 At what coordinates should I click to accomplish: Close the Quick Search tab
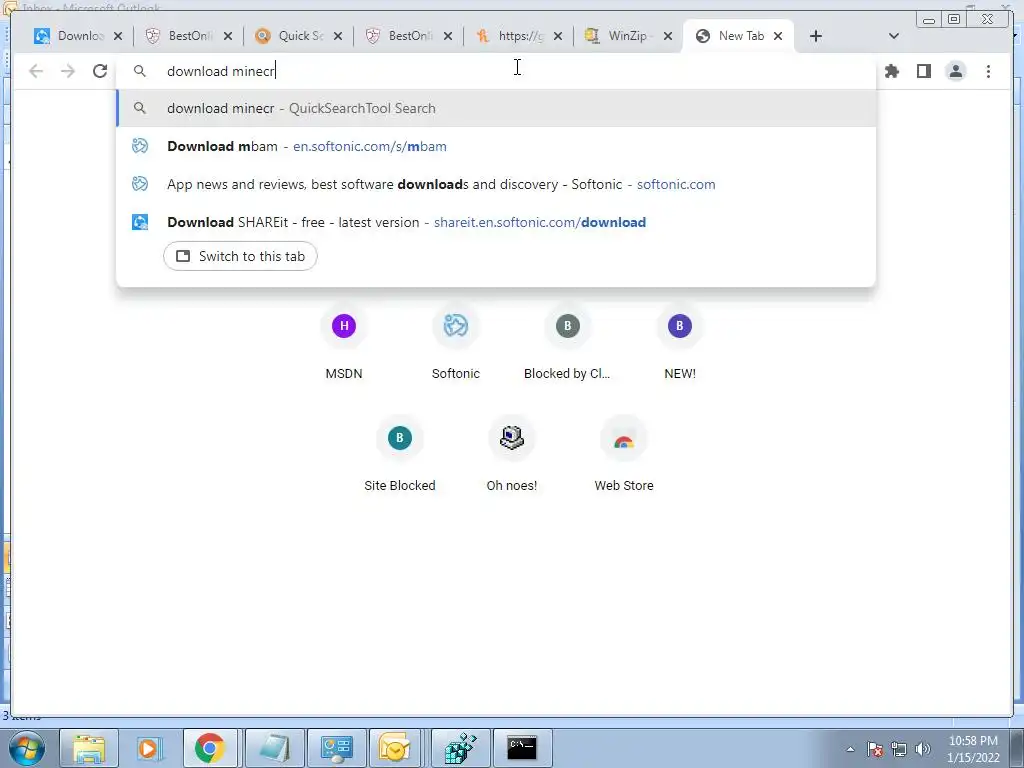pos(338,36)
